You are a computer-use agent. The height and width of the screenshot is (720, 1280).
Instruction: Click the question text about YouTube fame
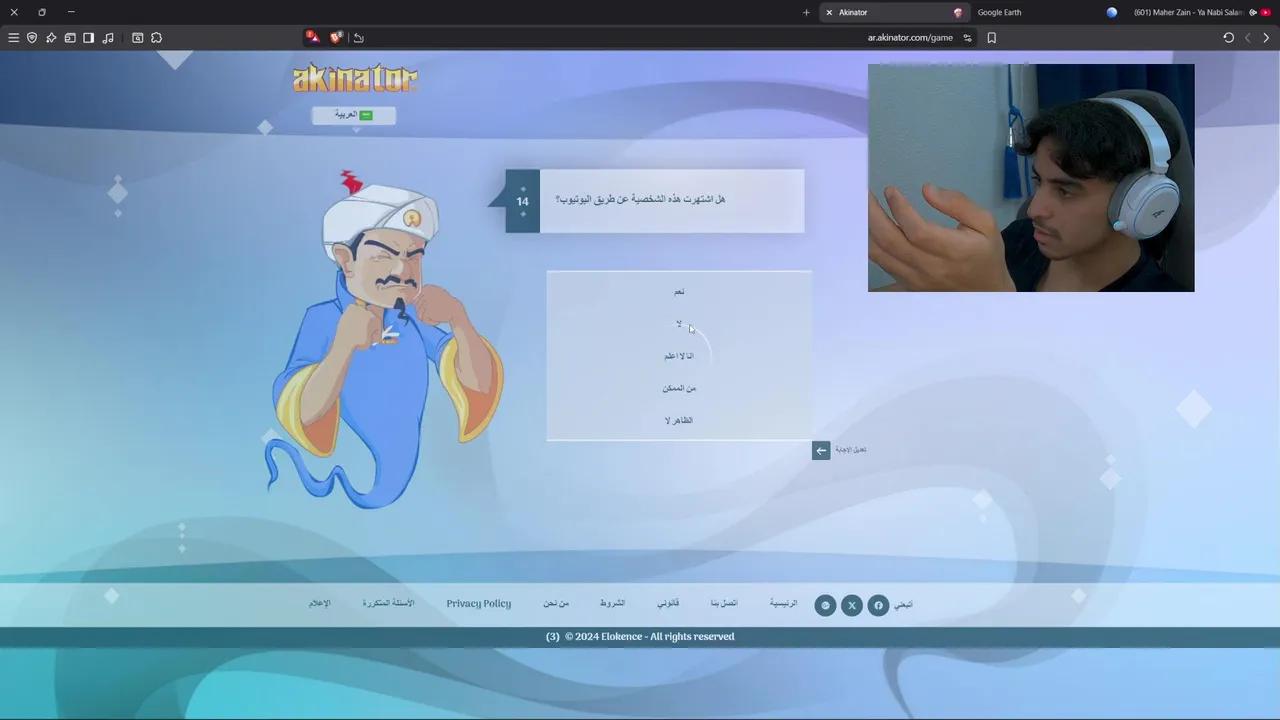[640, 199]
